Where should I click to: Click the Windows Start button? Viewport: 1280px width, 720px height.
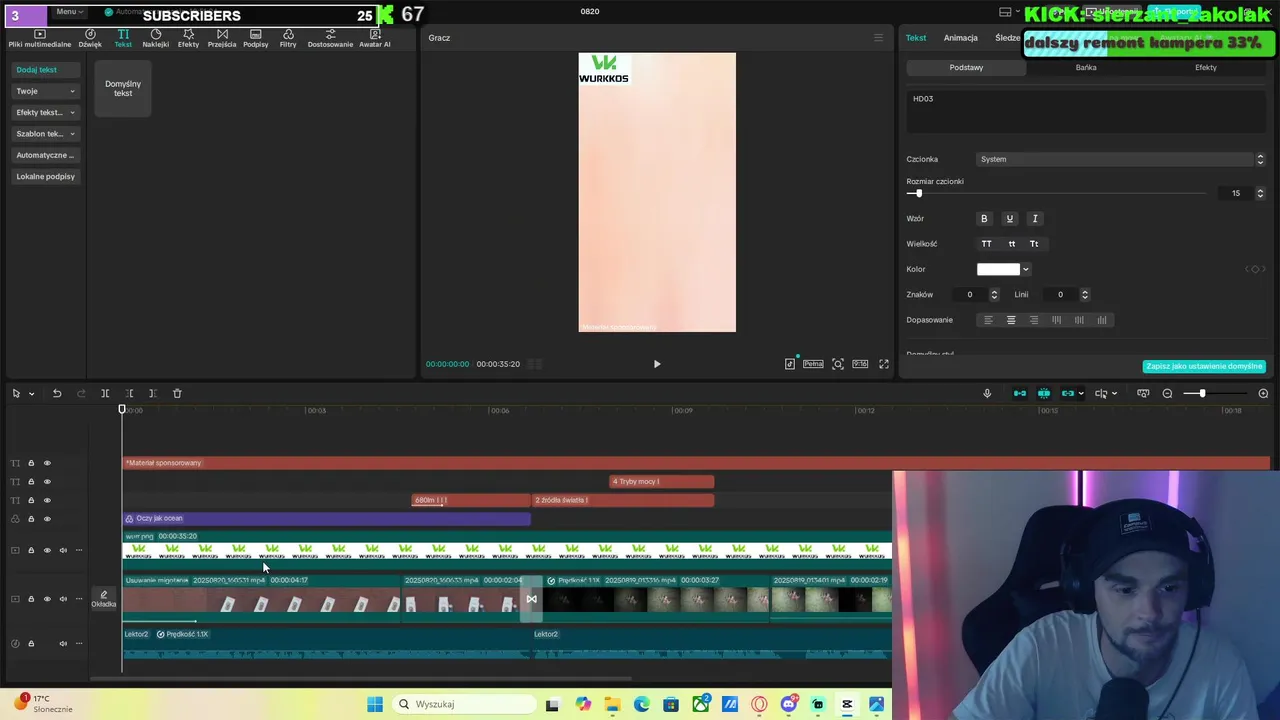(x=375, y=704)
